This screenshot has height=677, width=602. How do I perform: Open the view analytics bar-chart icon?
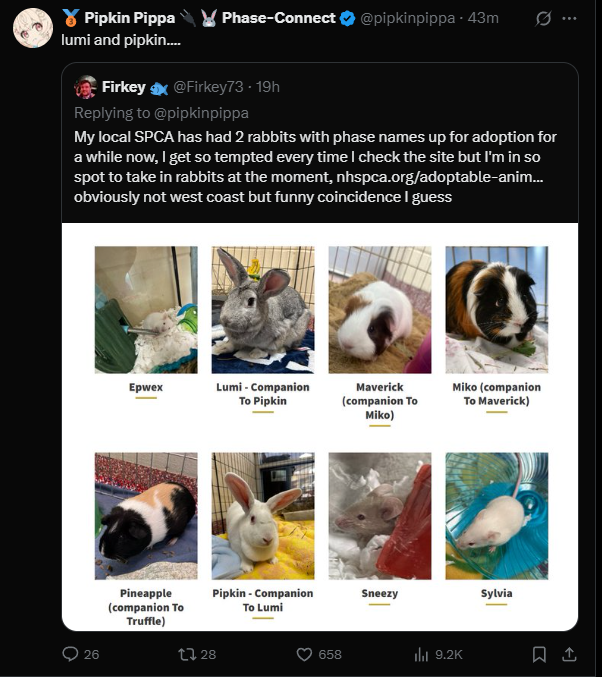point(421,654)
